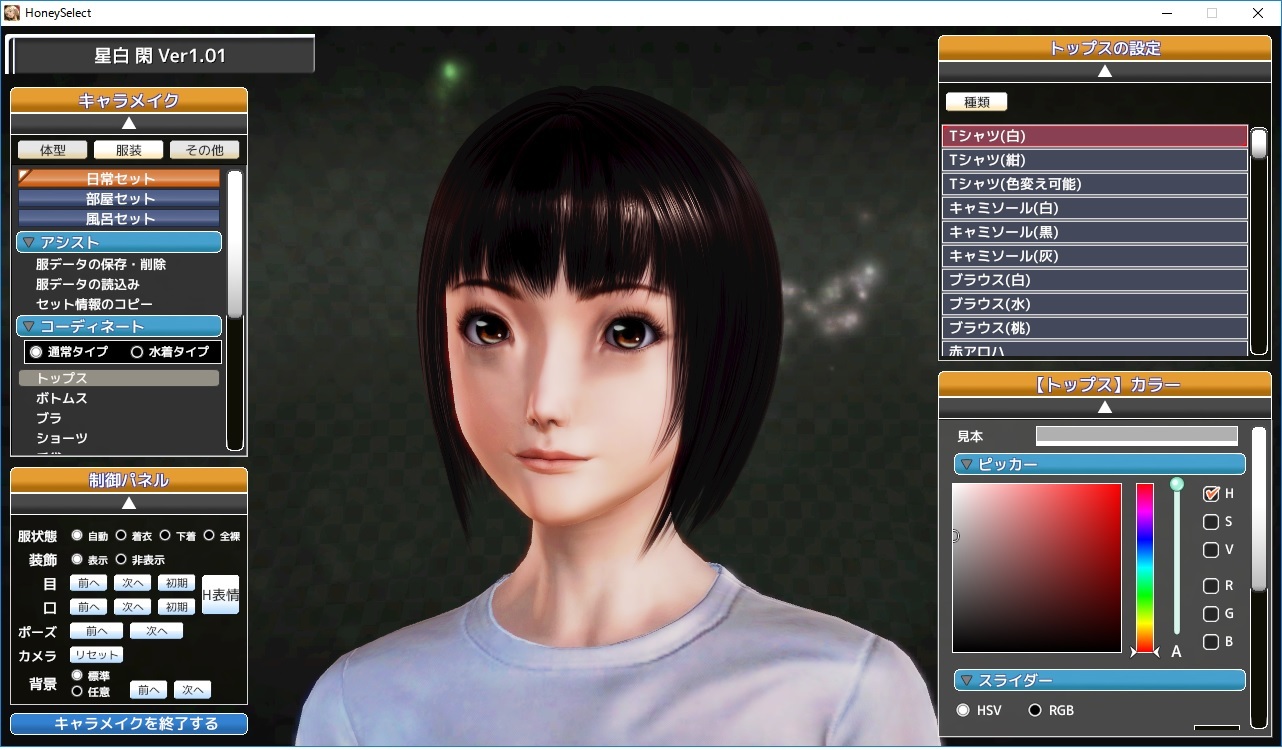Pick a color in the saturation-value square
This screenshot has height=750, width=1282.
1037,568
